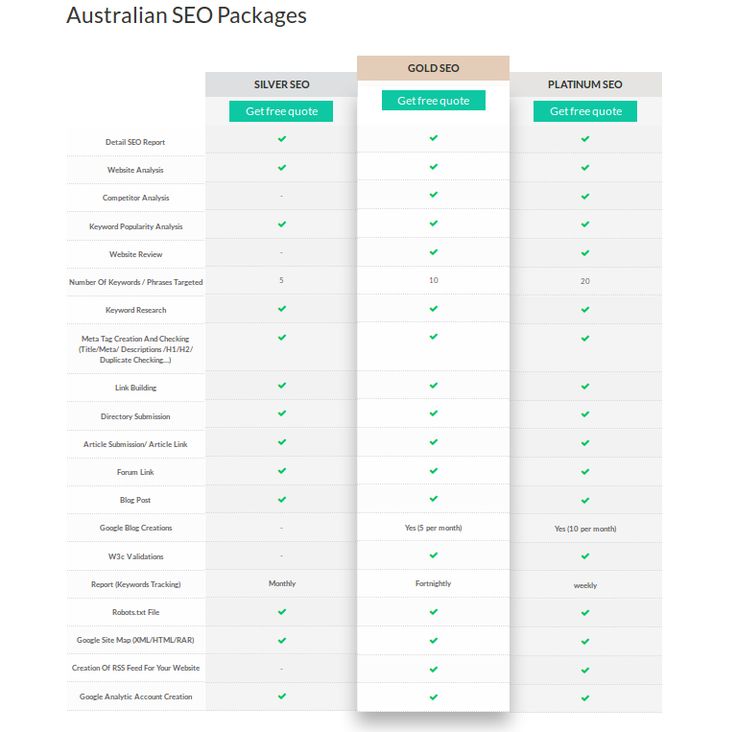The image size is (736, 732).
Task: Click Platinum checkmark for Robots.txt File
Action: (585, 613)
